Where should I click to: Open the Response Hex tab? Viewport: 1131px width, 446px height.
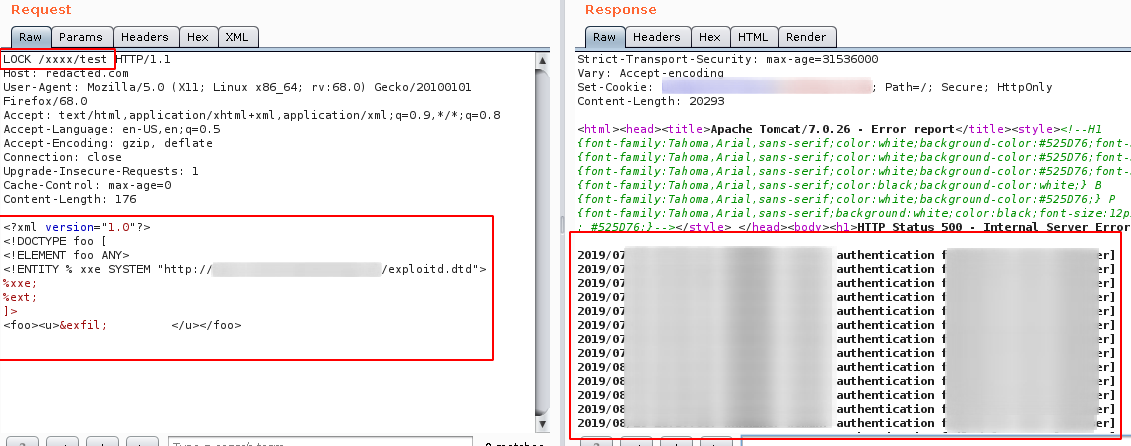(710, 37)
